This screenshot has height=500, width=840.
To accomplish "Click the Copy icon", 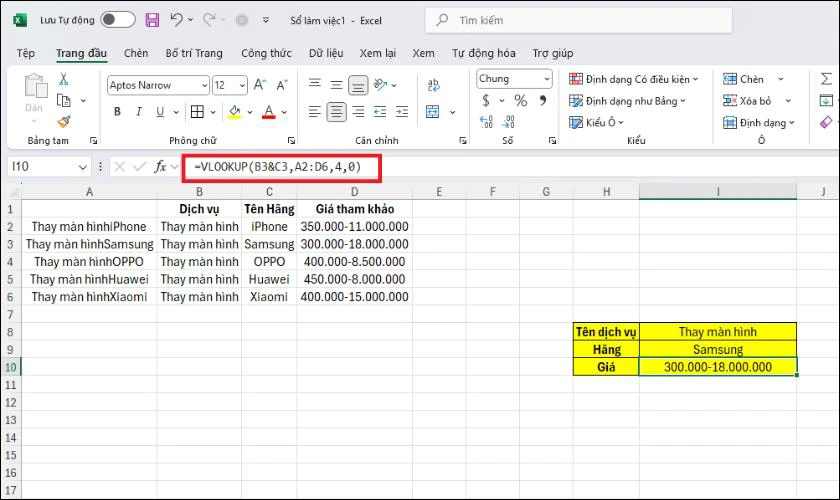I will pos(64,100).
